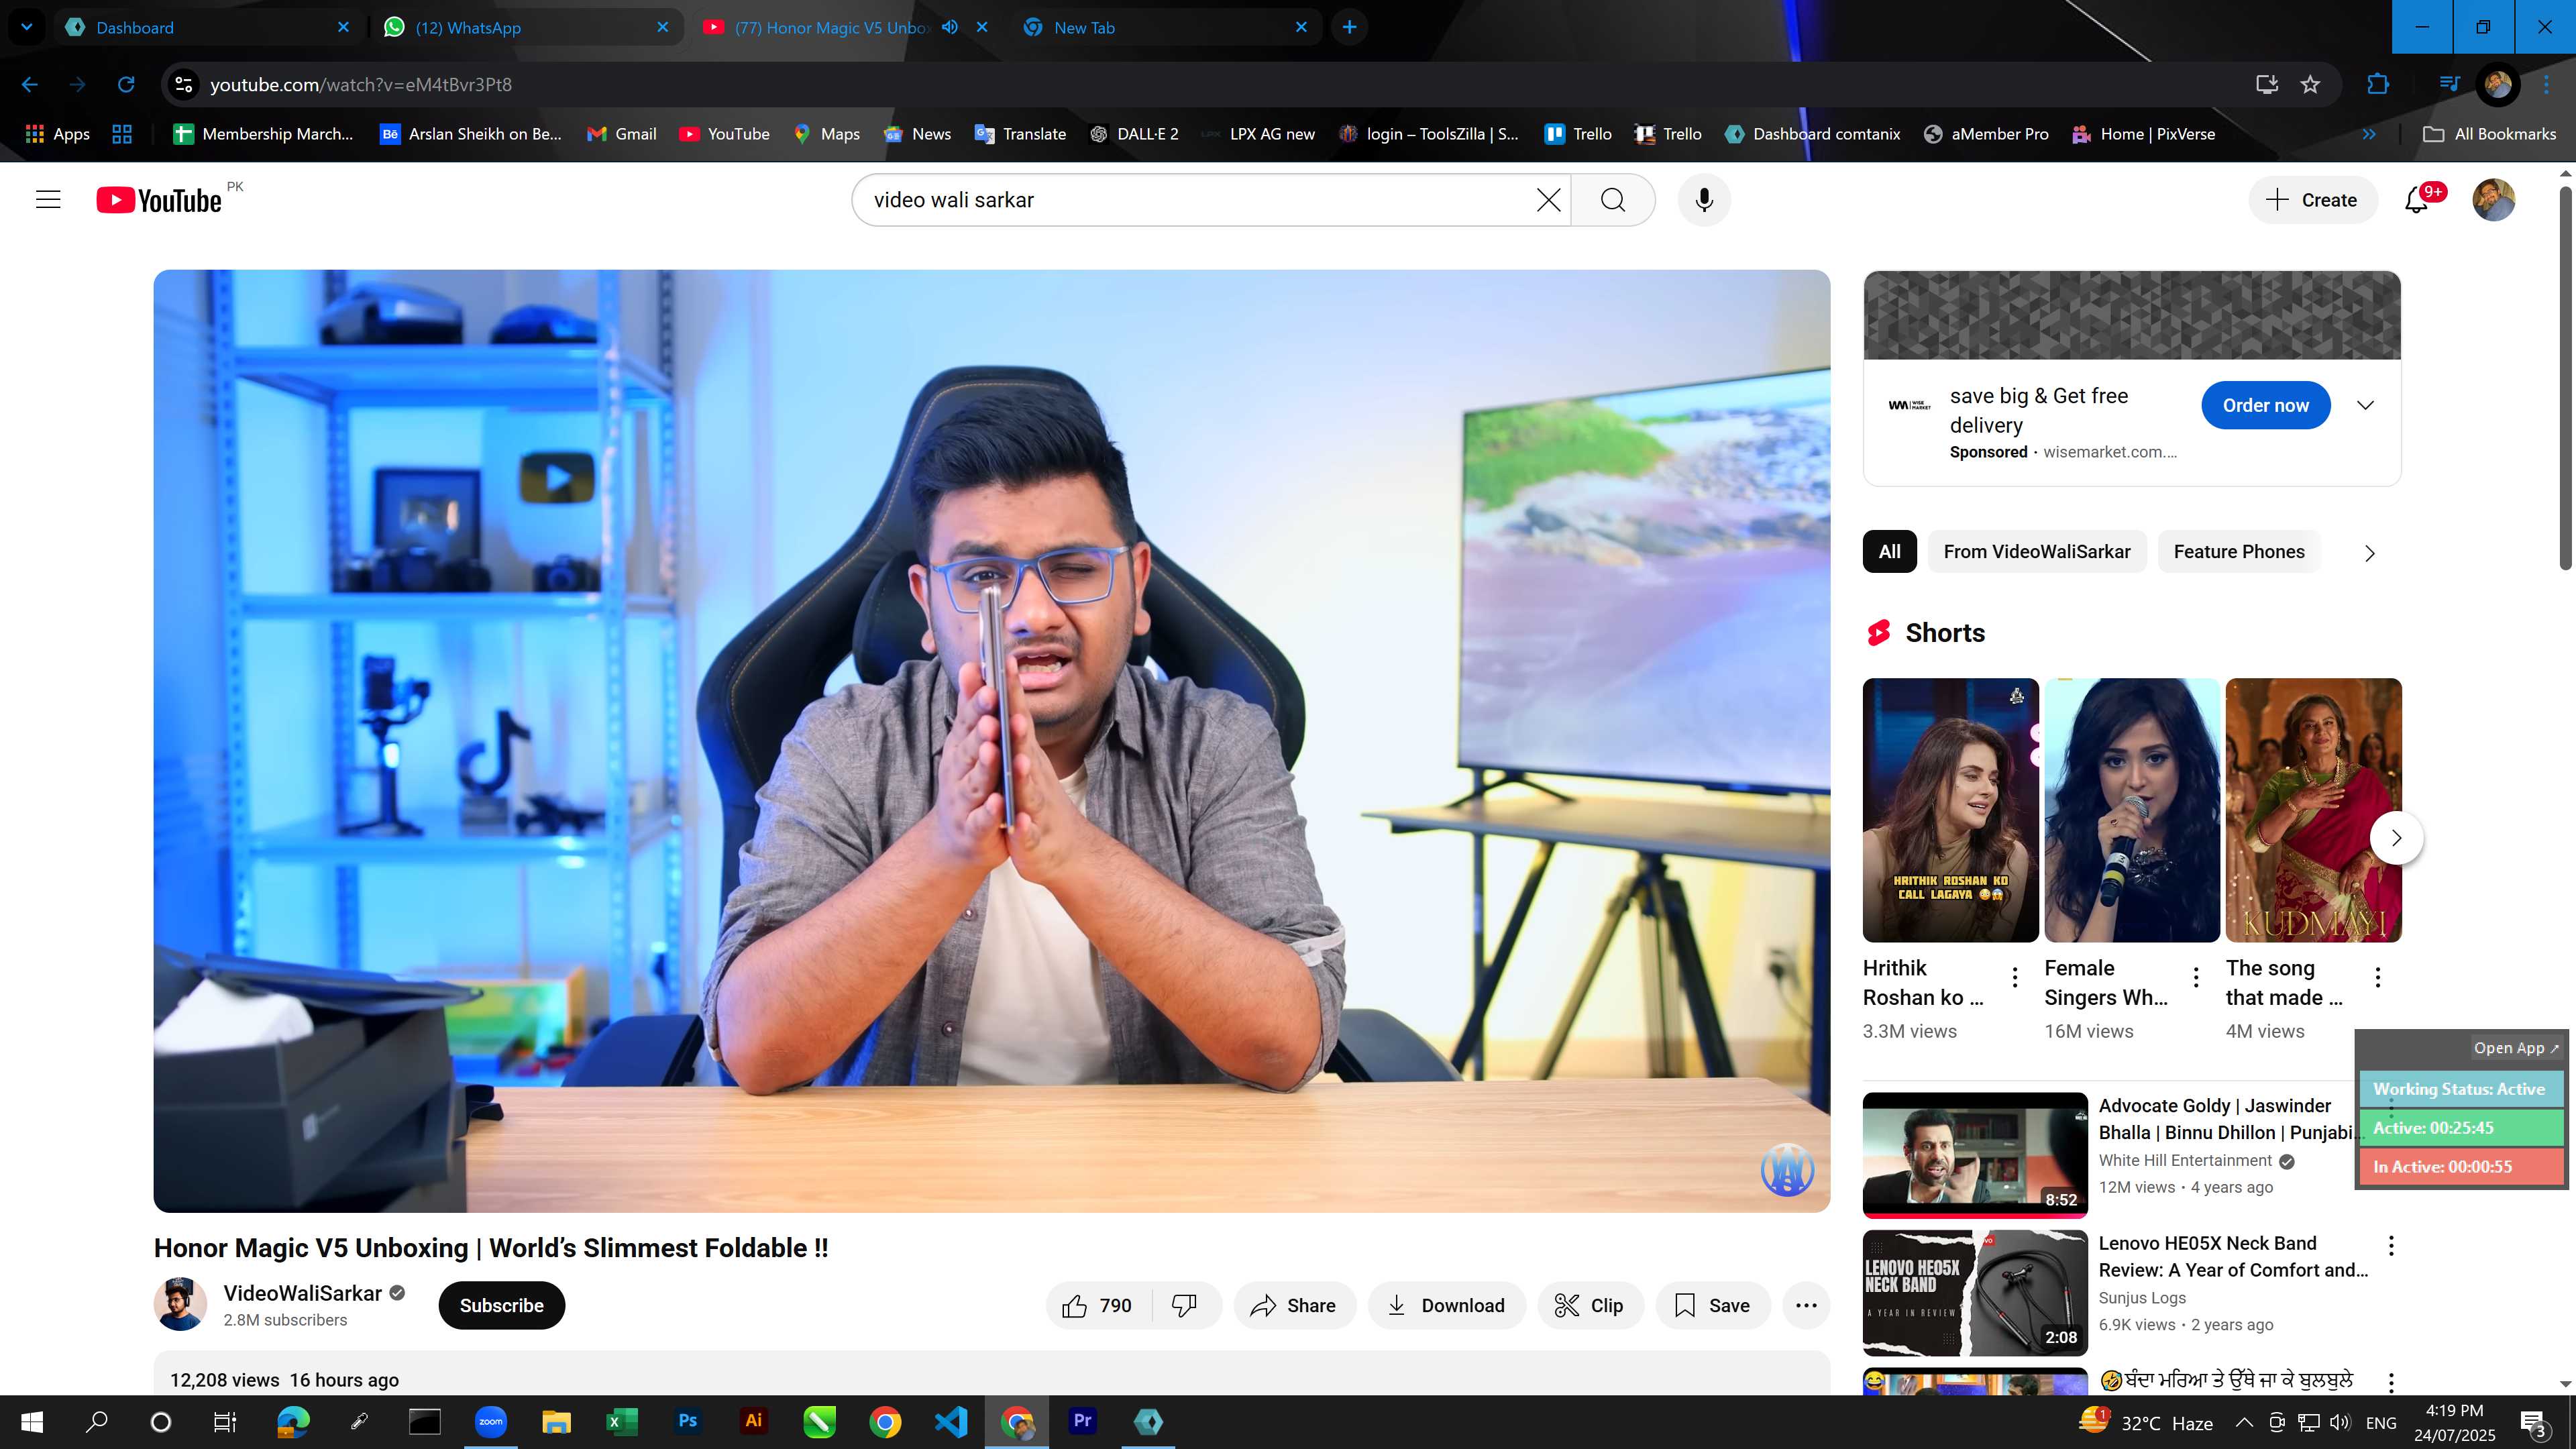Open YouTube notifications bell
Image resolution: width=2576 pixels, height=1449 pixels.
click(2417, 200)
